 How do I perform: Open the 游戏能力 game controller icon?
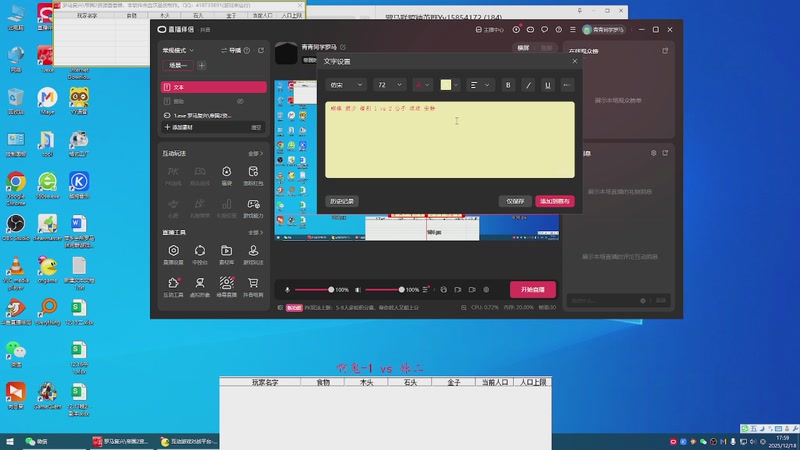(x=253, y=209)
